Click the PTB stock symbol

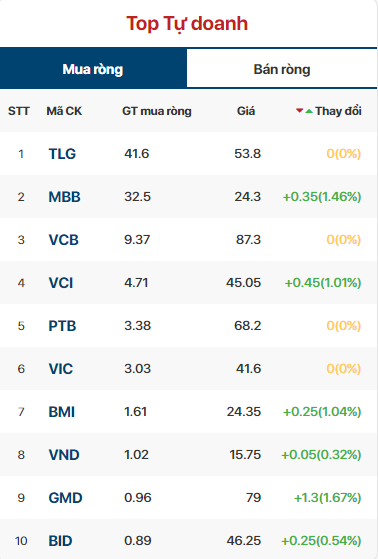click(62, 326)
